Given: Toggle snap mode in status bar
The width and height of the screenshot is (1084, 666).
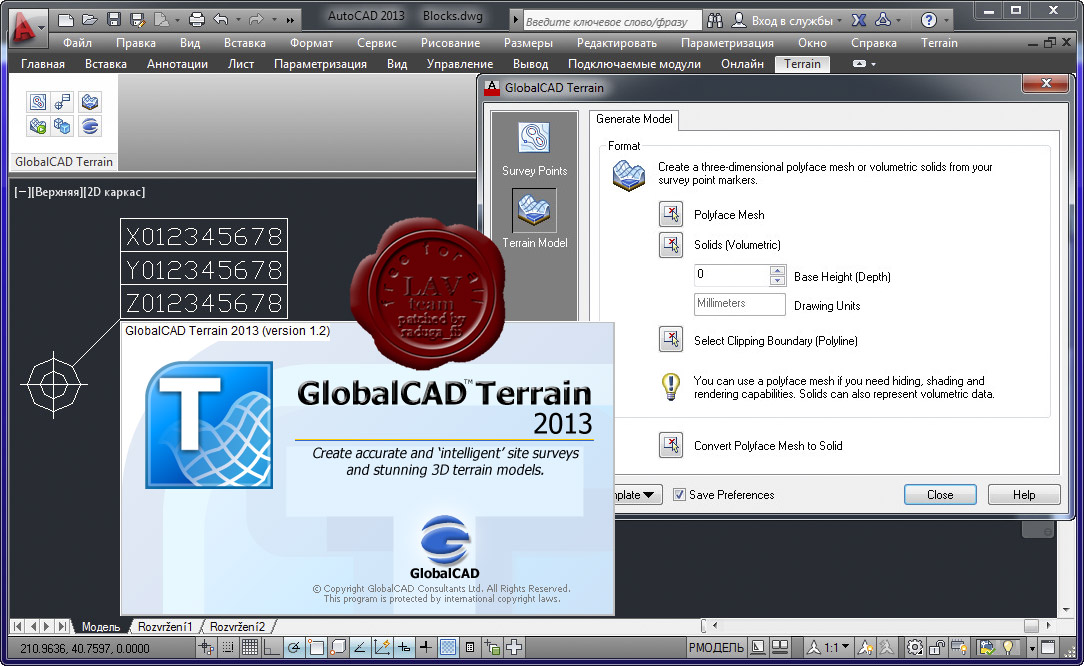Looking at the screenshot, I should pos(228,647).
